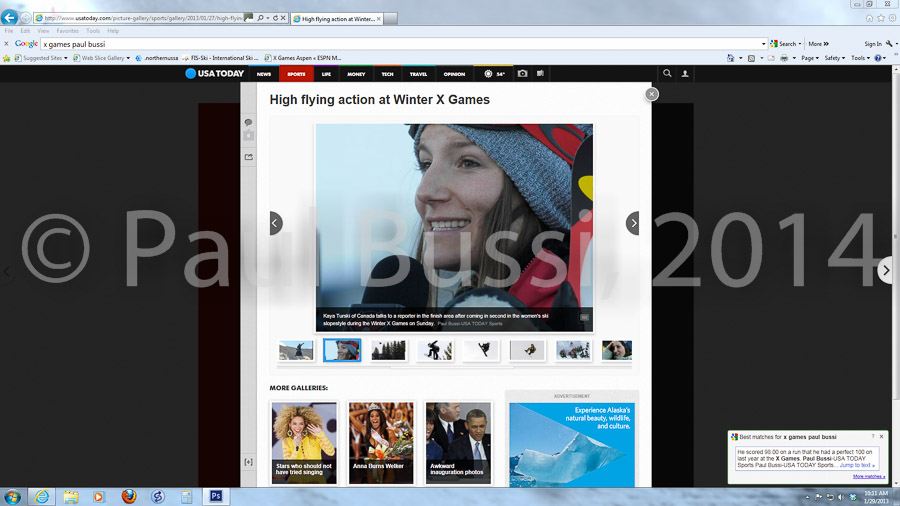The height and width of the screenshot is (506, 900).
Task: Expand the Suggested Sites dropdown
Action: tap(65, 58)
